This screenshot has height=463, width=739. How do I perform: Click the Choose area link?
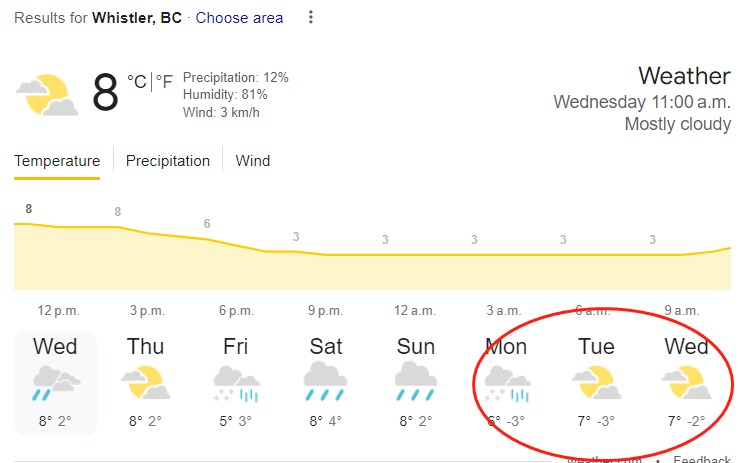click(x=239, y=18)
